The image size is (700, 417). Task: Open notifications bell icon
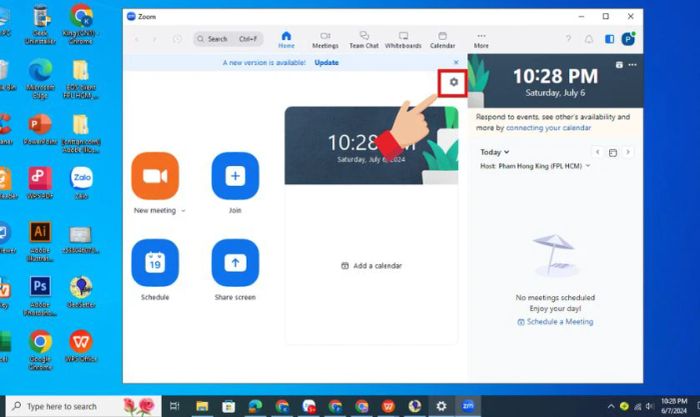pos(589,39)
